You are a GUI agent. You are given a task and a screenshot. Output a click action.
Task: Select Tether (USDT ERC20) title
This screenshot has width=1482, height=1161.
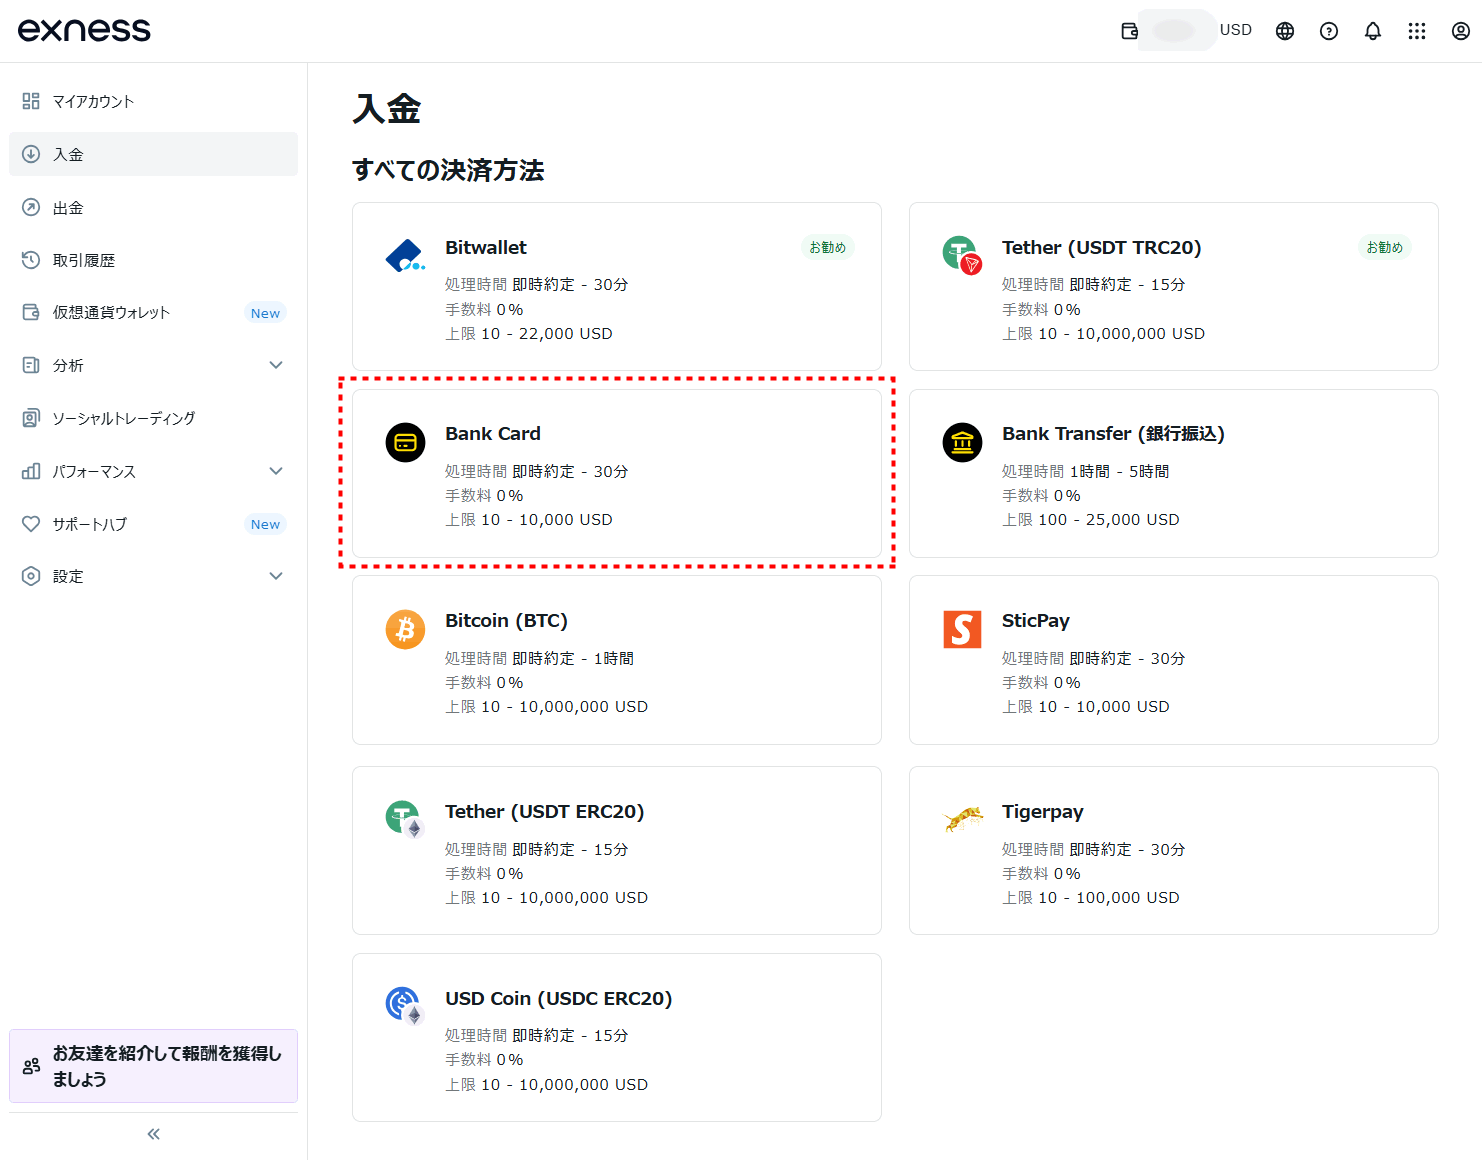point(545,811)
